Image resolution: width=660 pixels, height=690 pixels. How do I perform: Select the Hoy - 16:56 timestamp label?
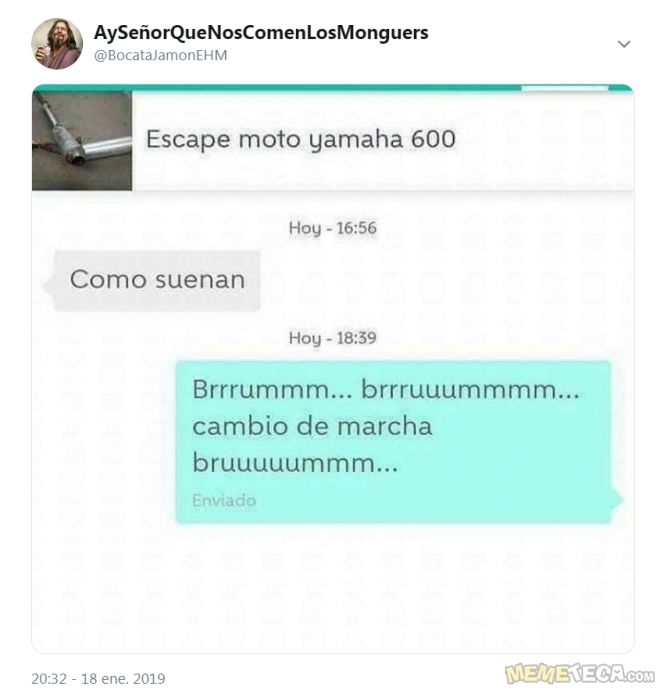click(x=333, y=228)
